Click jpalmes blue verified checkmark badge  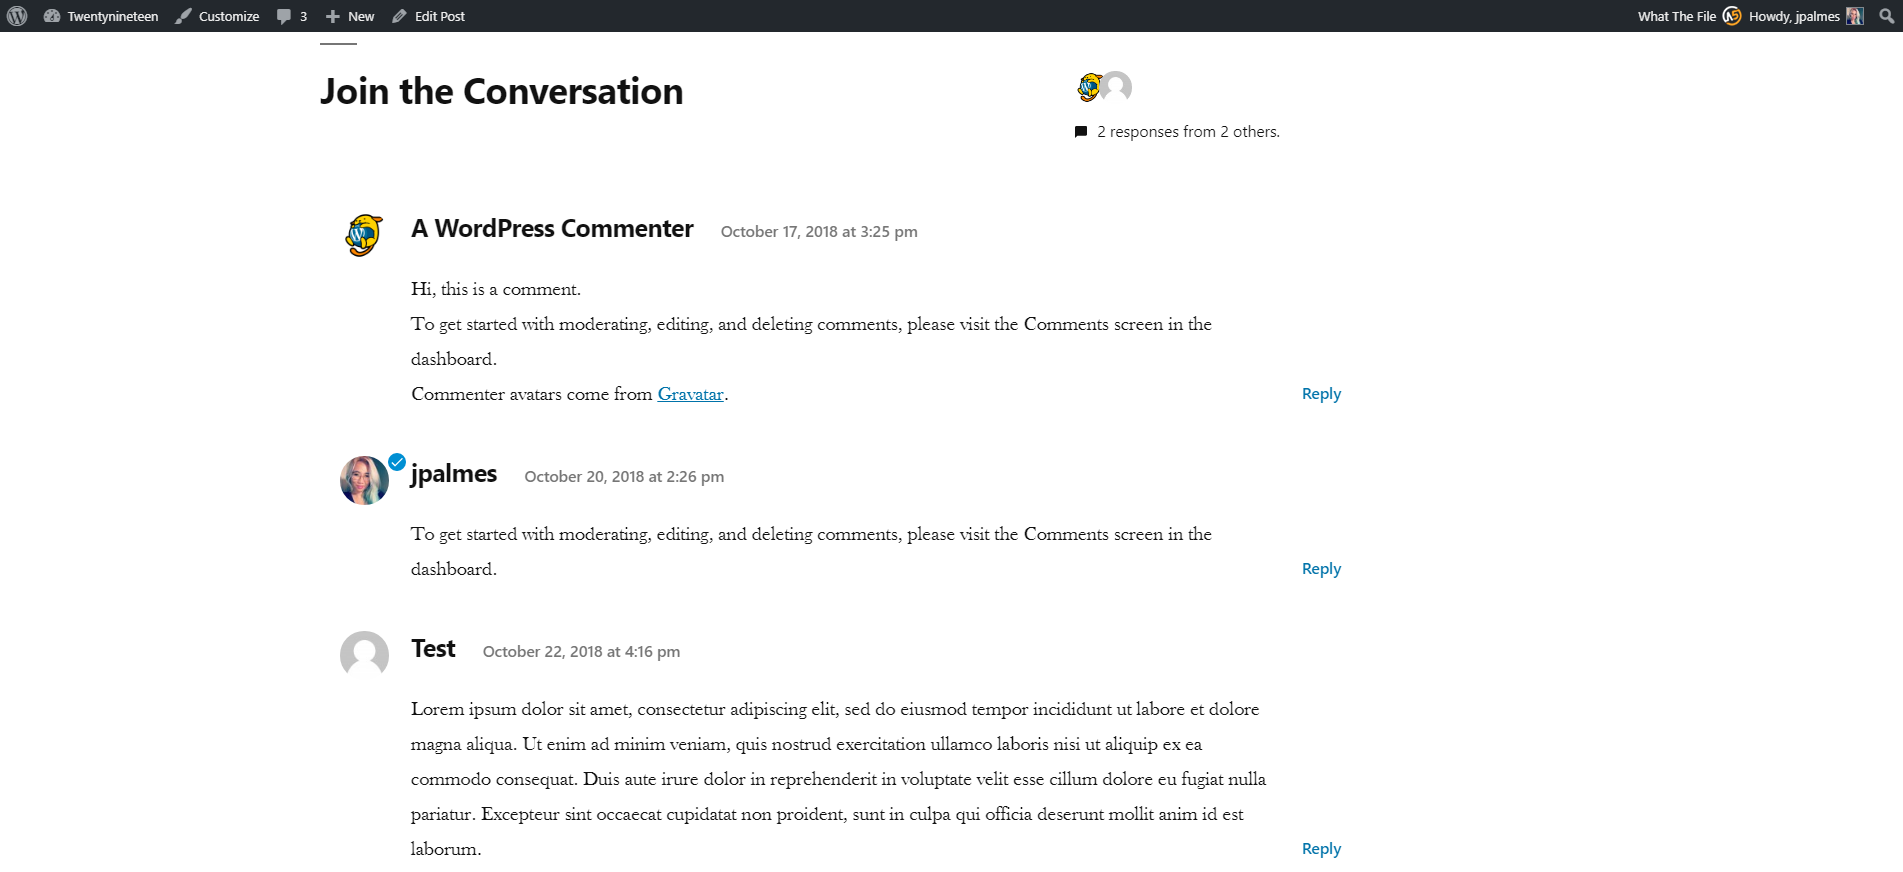click(397, 461)
